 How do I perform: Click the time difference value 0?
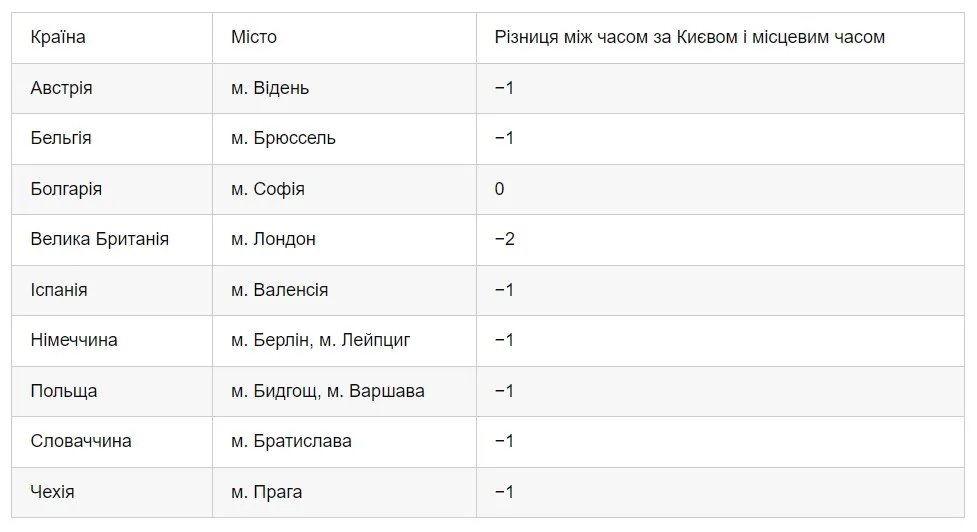click(499, 189)
